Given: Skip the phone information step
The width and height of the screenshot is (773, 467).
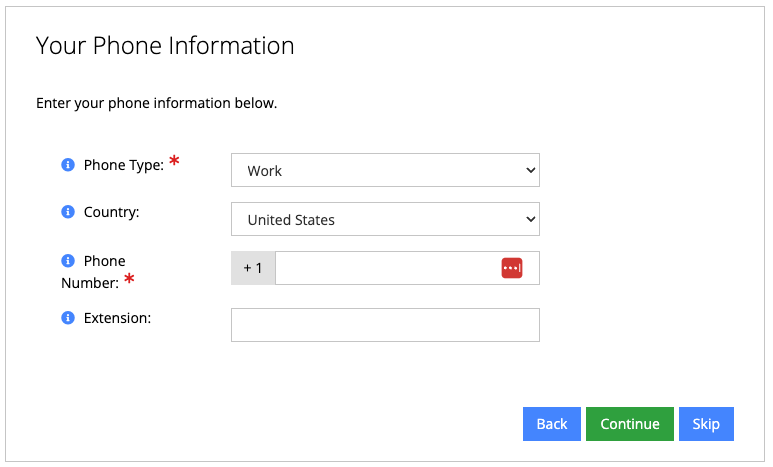Looking at the screenshot, I should [706, 424].
